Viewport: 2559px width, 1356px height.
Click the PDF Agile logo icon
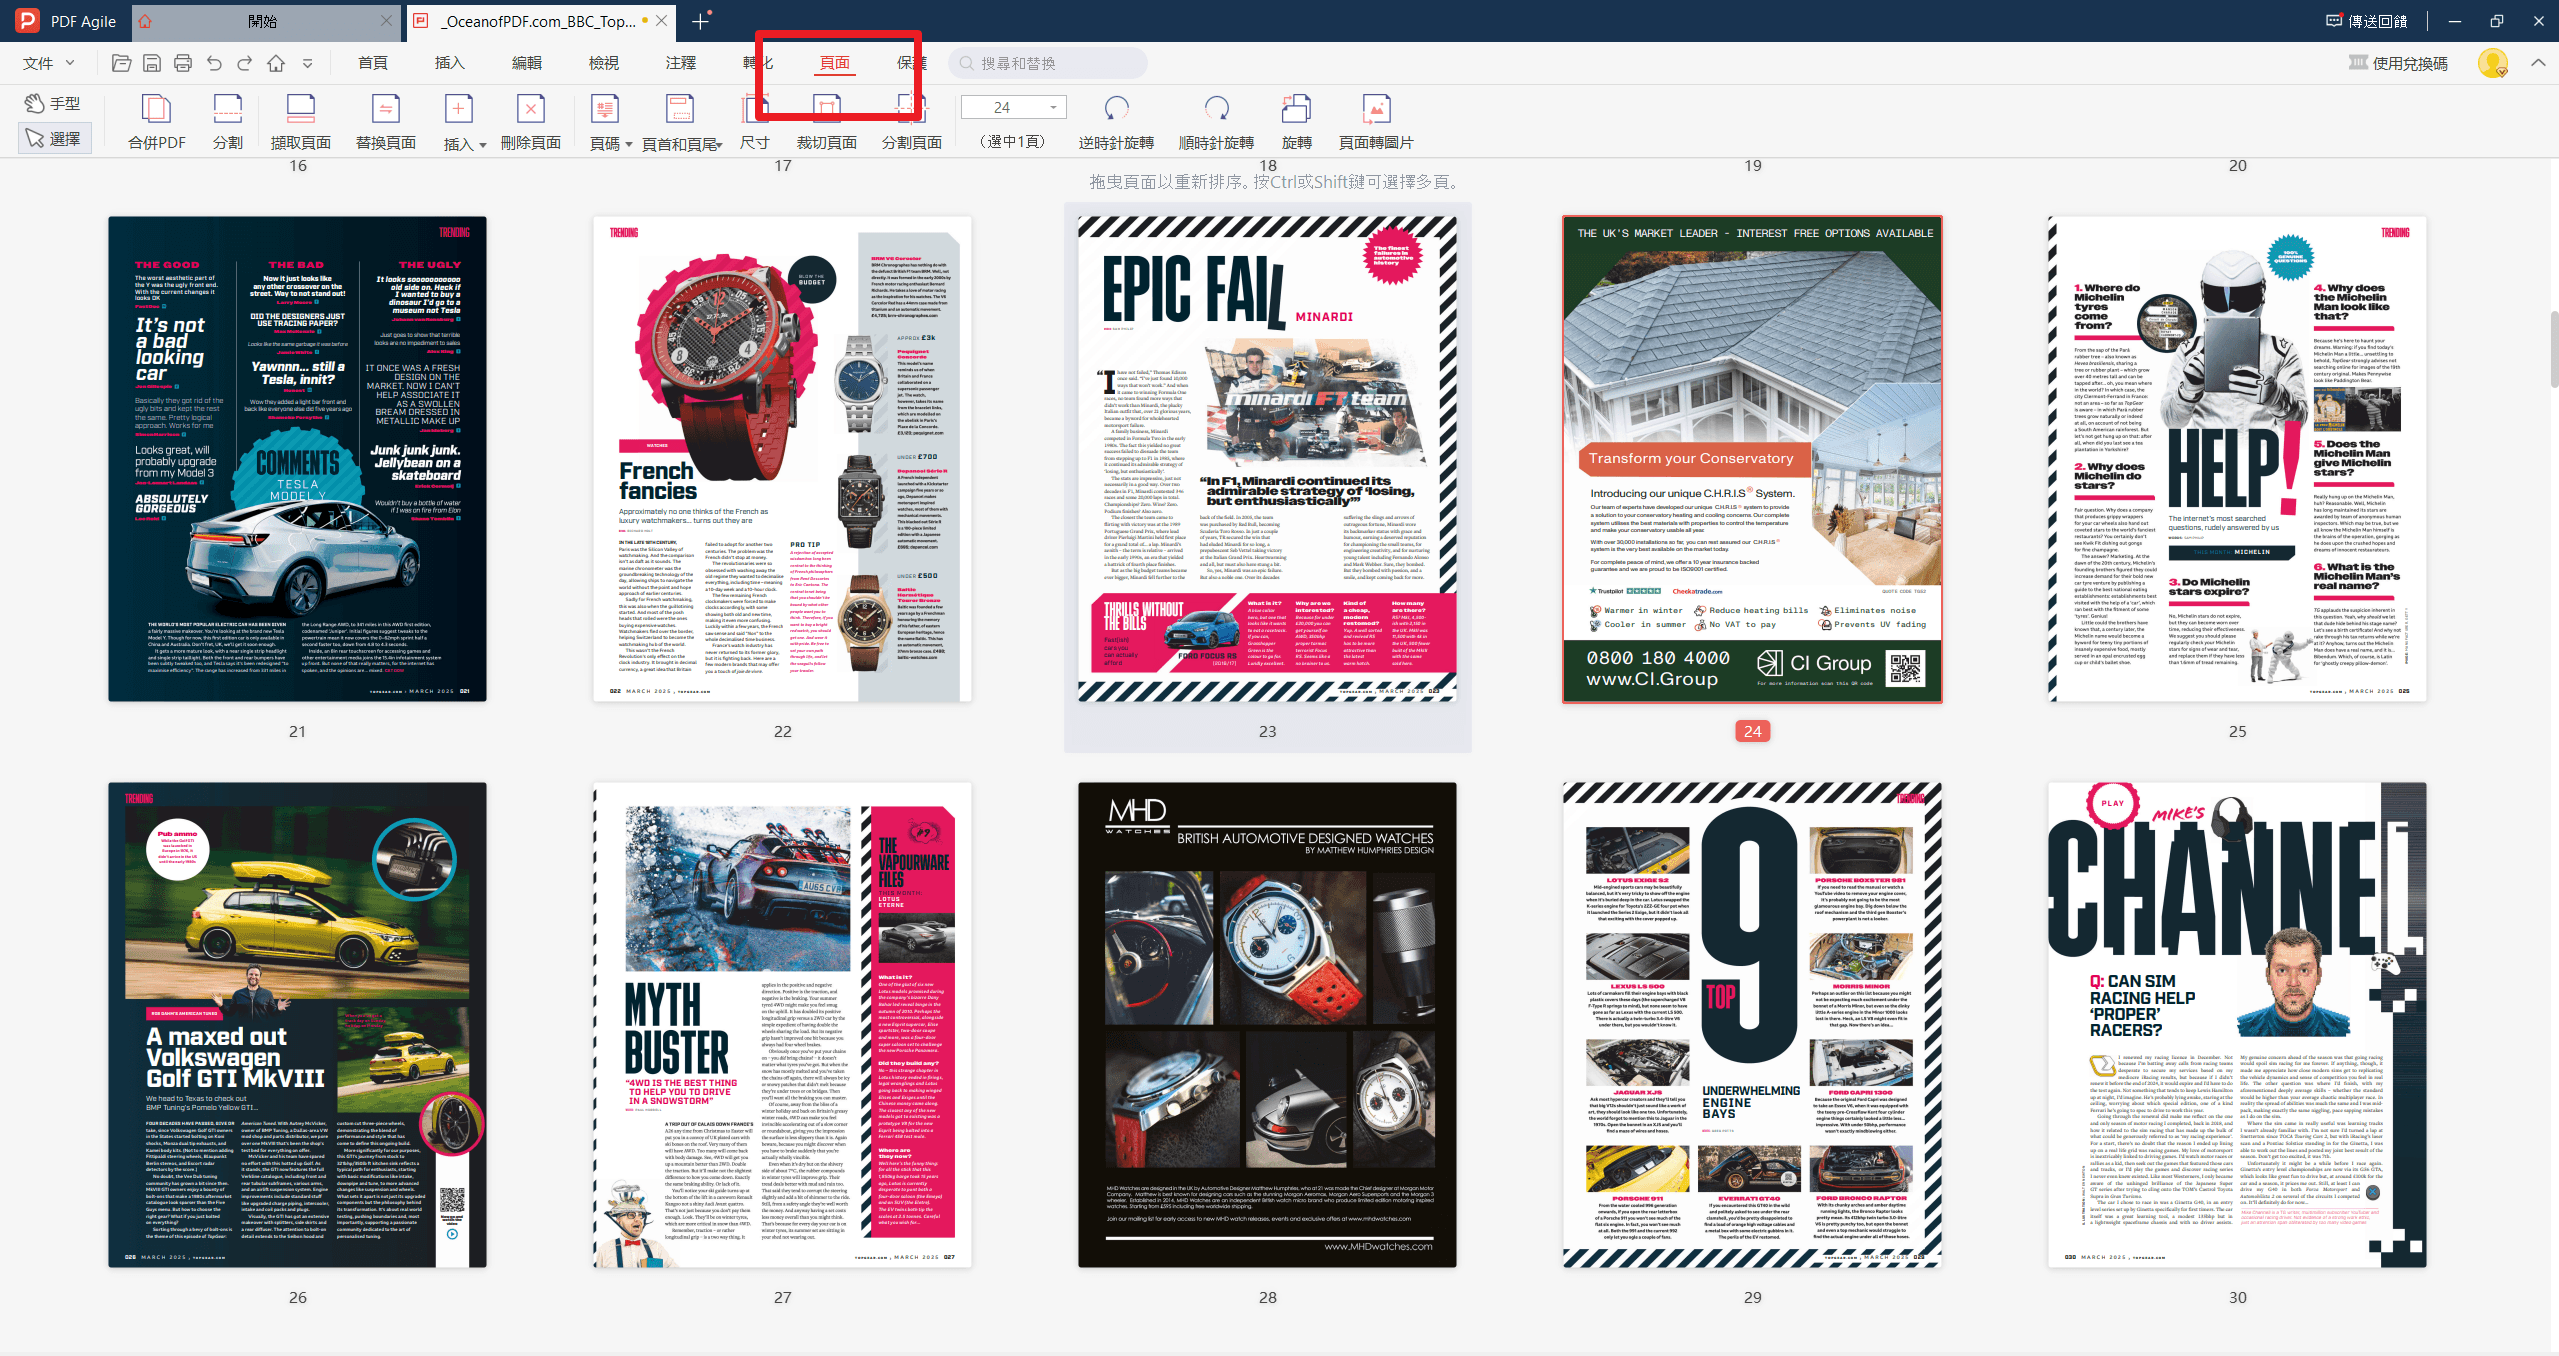tap(26, 21)
